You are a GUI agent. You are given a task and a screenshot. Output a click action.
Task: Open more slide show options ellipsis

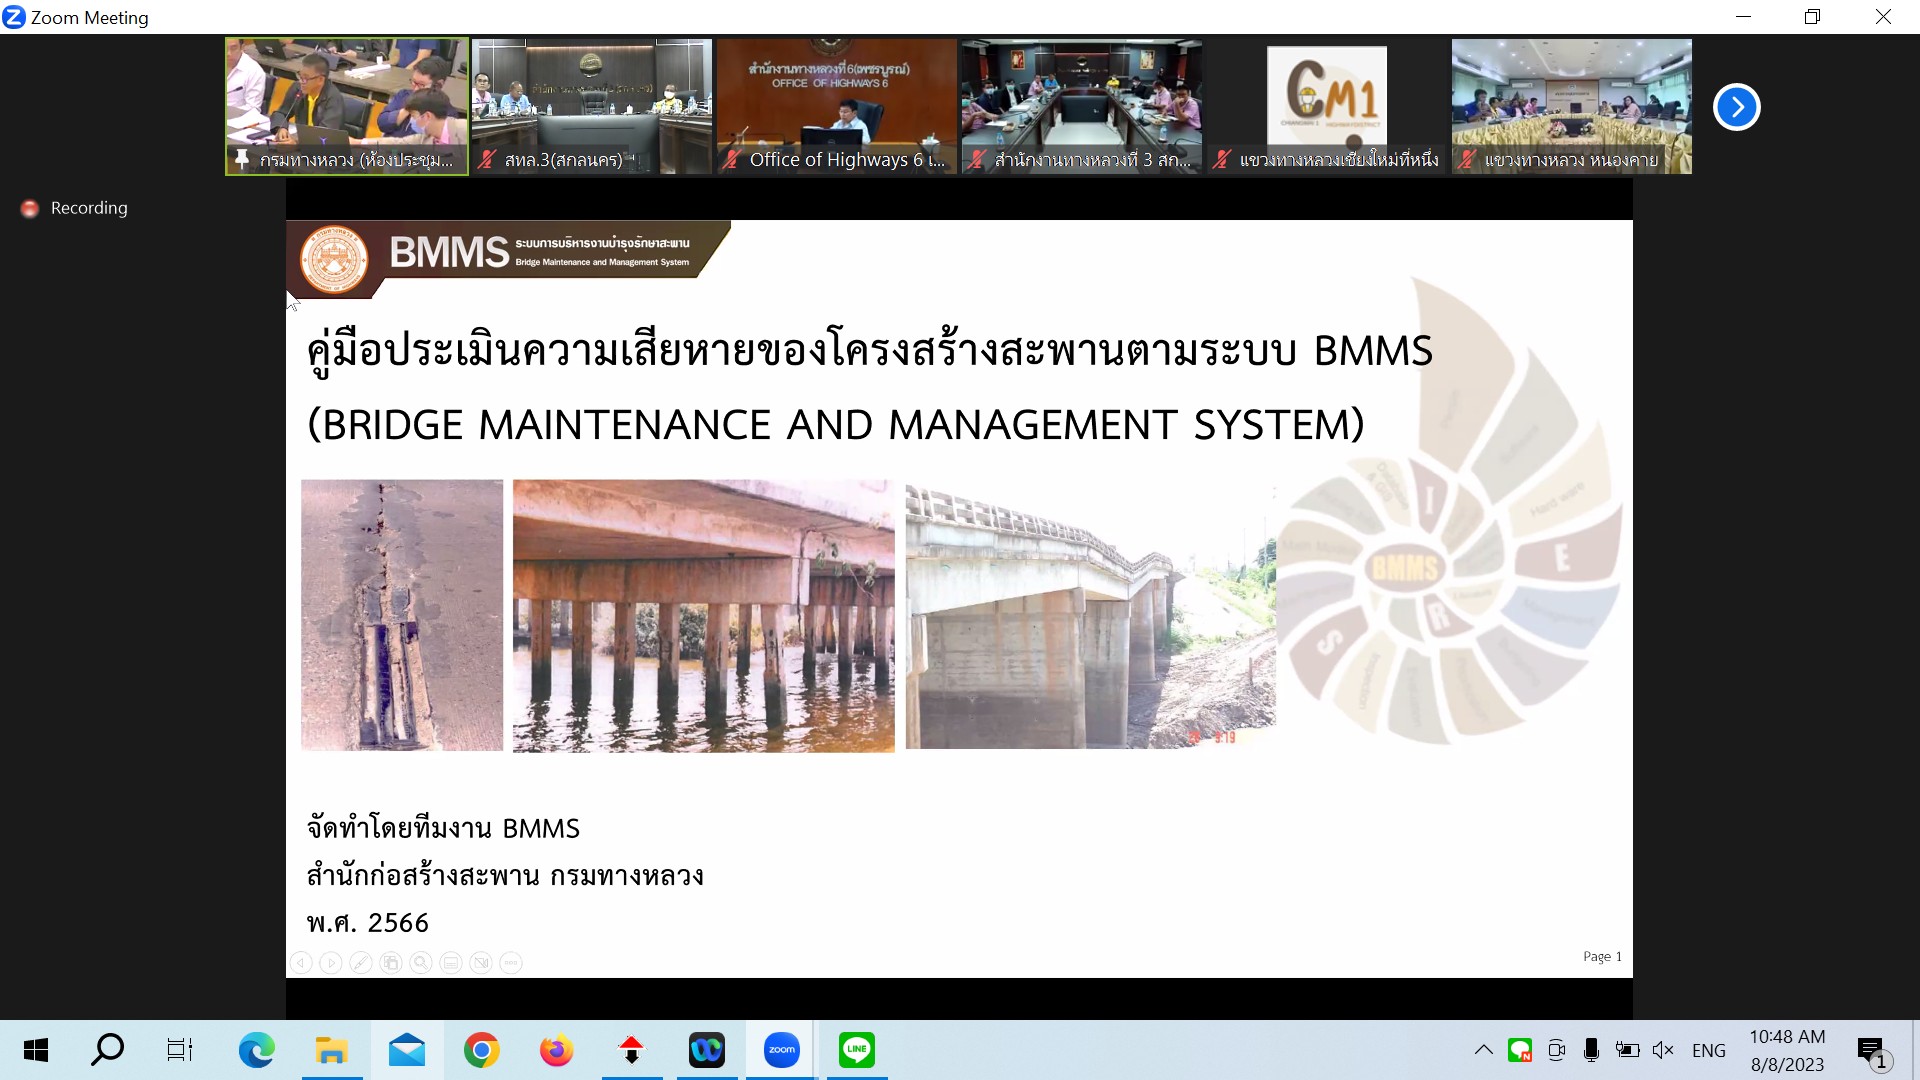(511, 963)
